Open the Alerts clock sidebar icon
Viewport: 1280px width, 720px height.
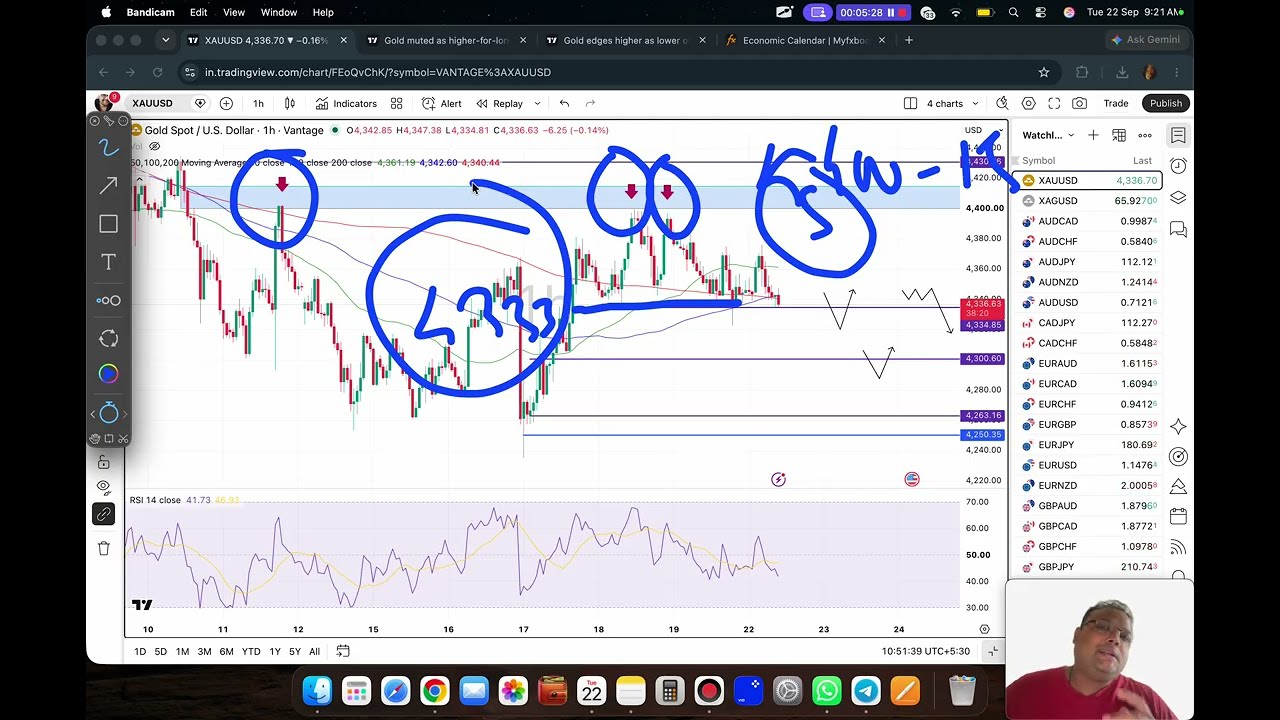point(1178,166)
